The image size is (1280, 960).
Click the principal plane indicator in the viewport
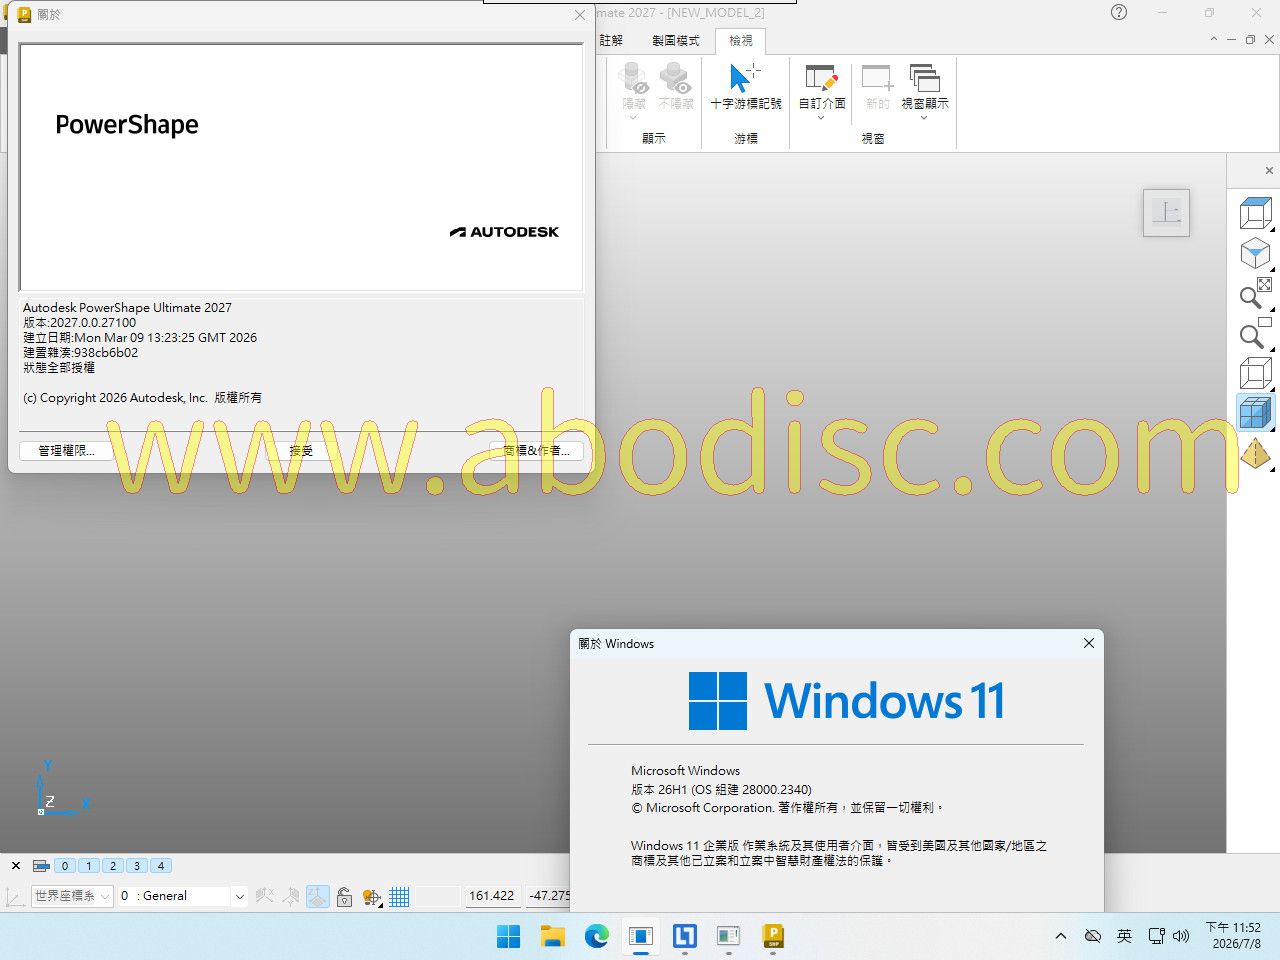[1166, 212]
